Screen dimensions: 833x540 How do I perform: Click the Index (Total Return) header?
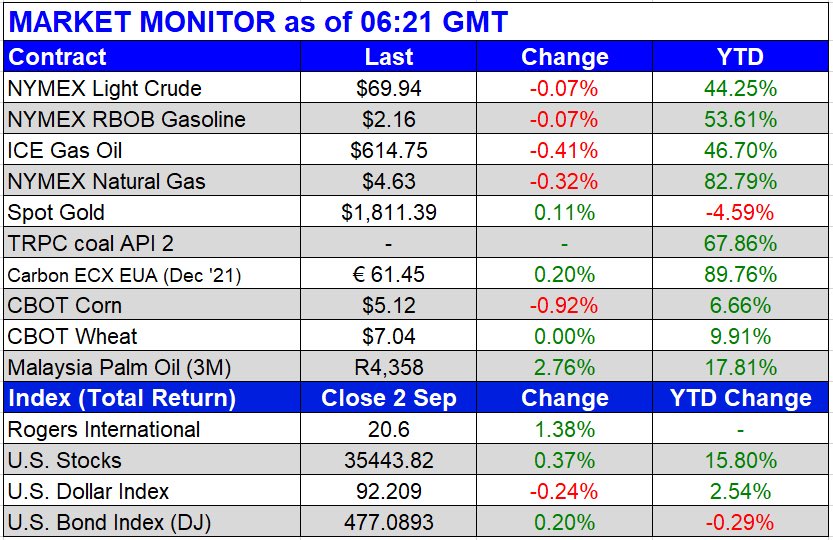(x=122, y=398)
